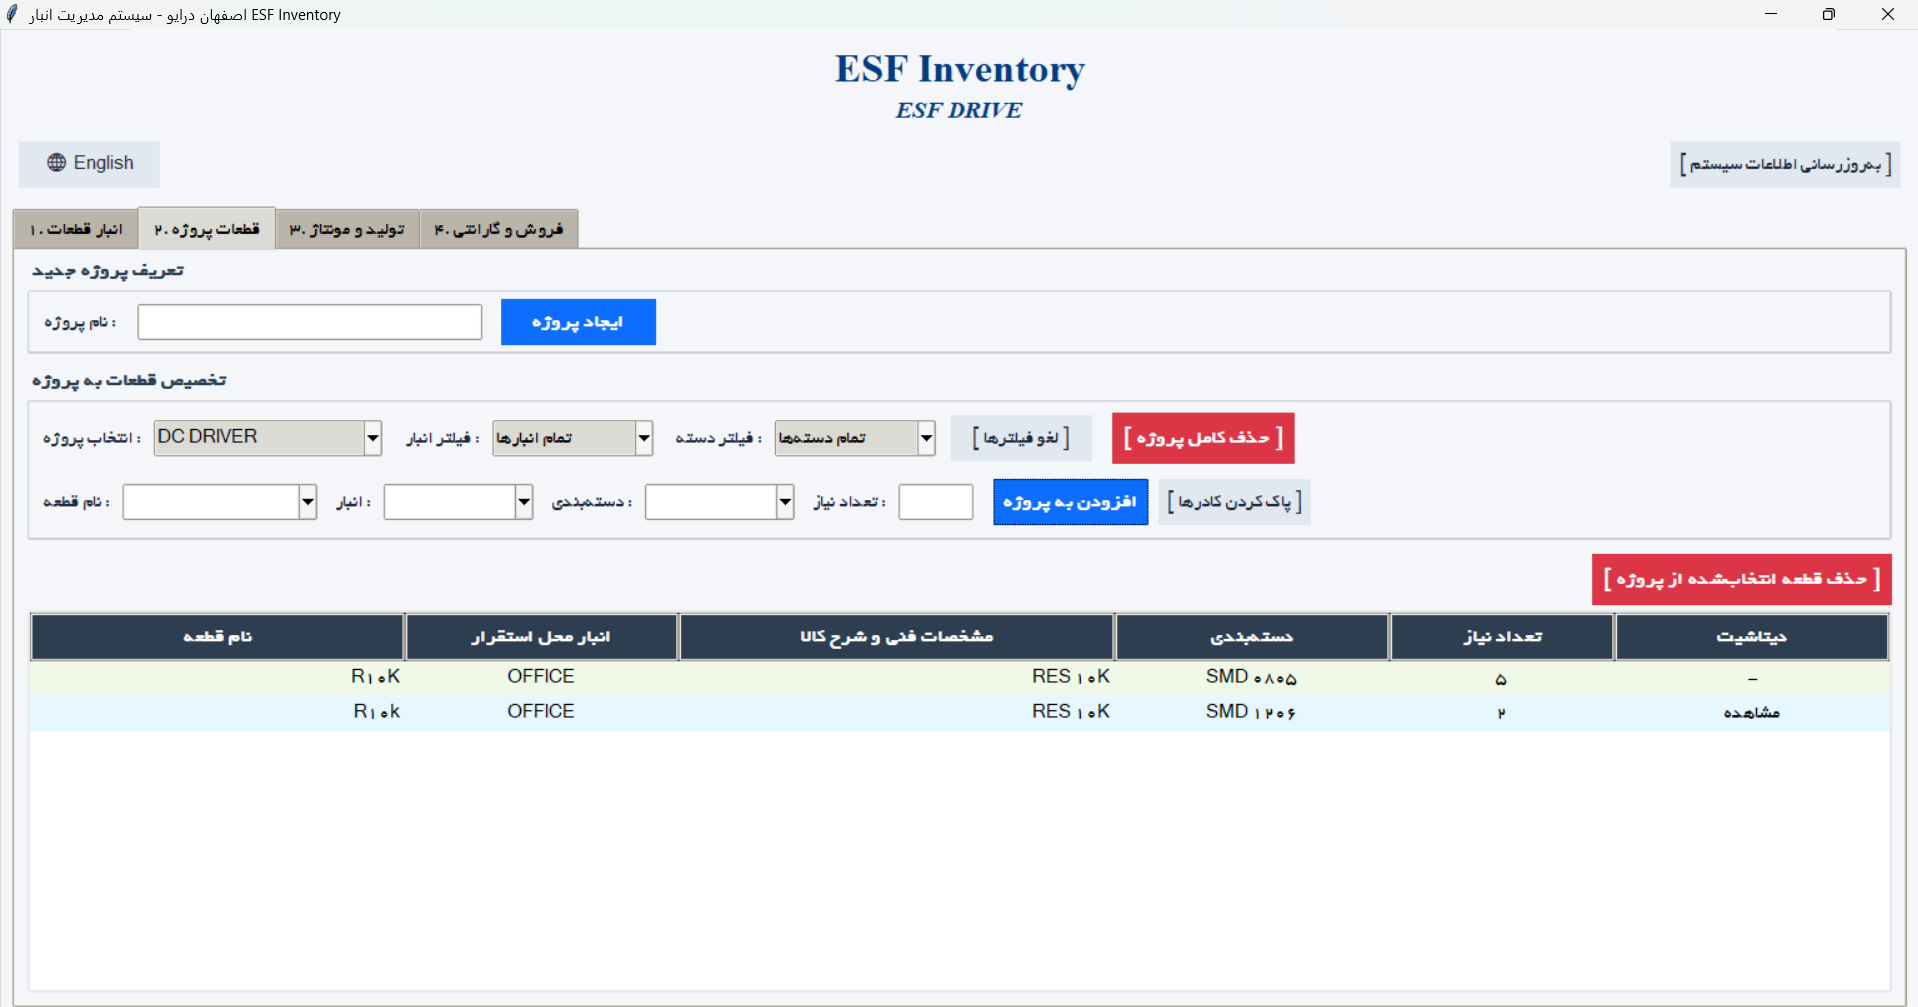Screen dimensions: 1918x1007
Task: Click the warehouse location column header
Action: [x=541, y=637]
